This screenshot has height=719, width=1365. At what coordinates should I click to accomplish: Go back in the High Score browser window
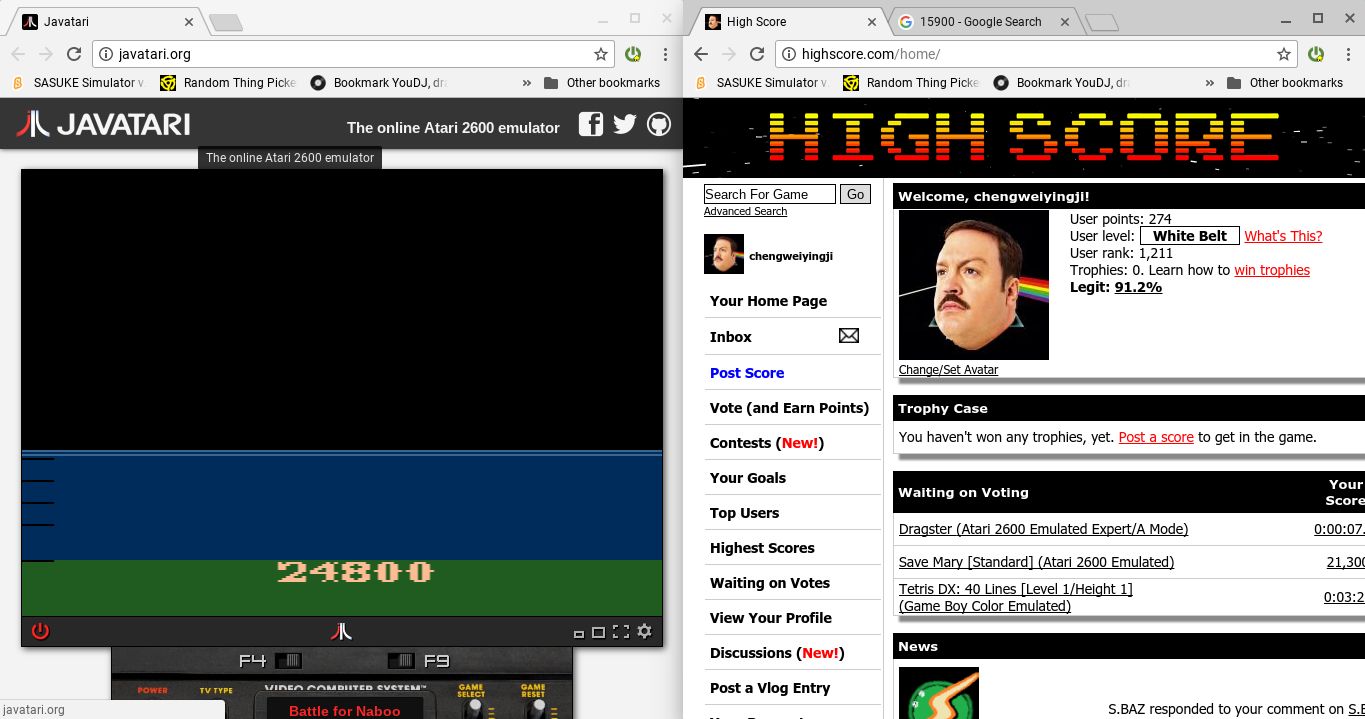point(701,54)
